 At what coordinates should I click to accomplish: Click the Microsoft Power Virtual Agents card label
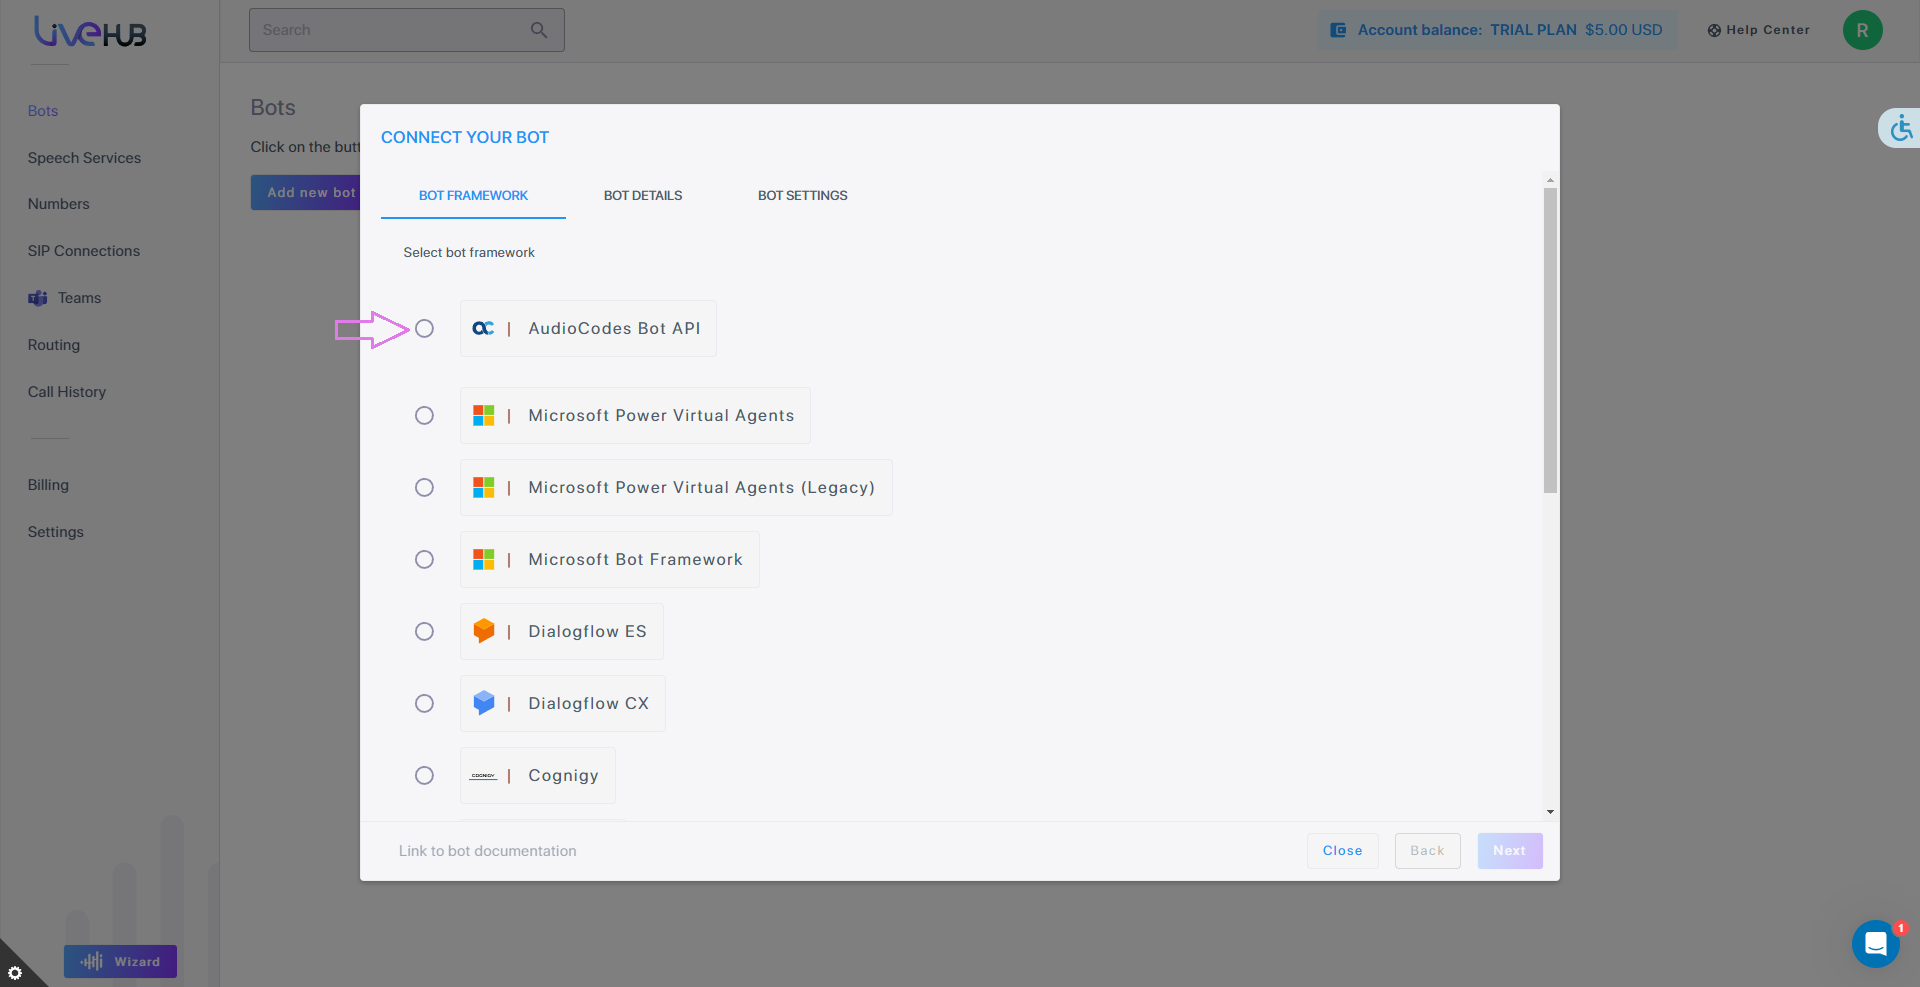click(x=661, y=416)
